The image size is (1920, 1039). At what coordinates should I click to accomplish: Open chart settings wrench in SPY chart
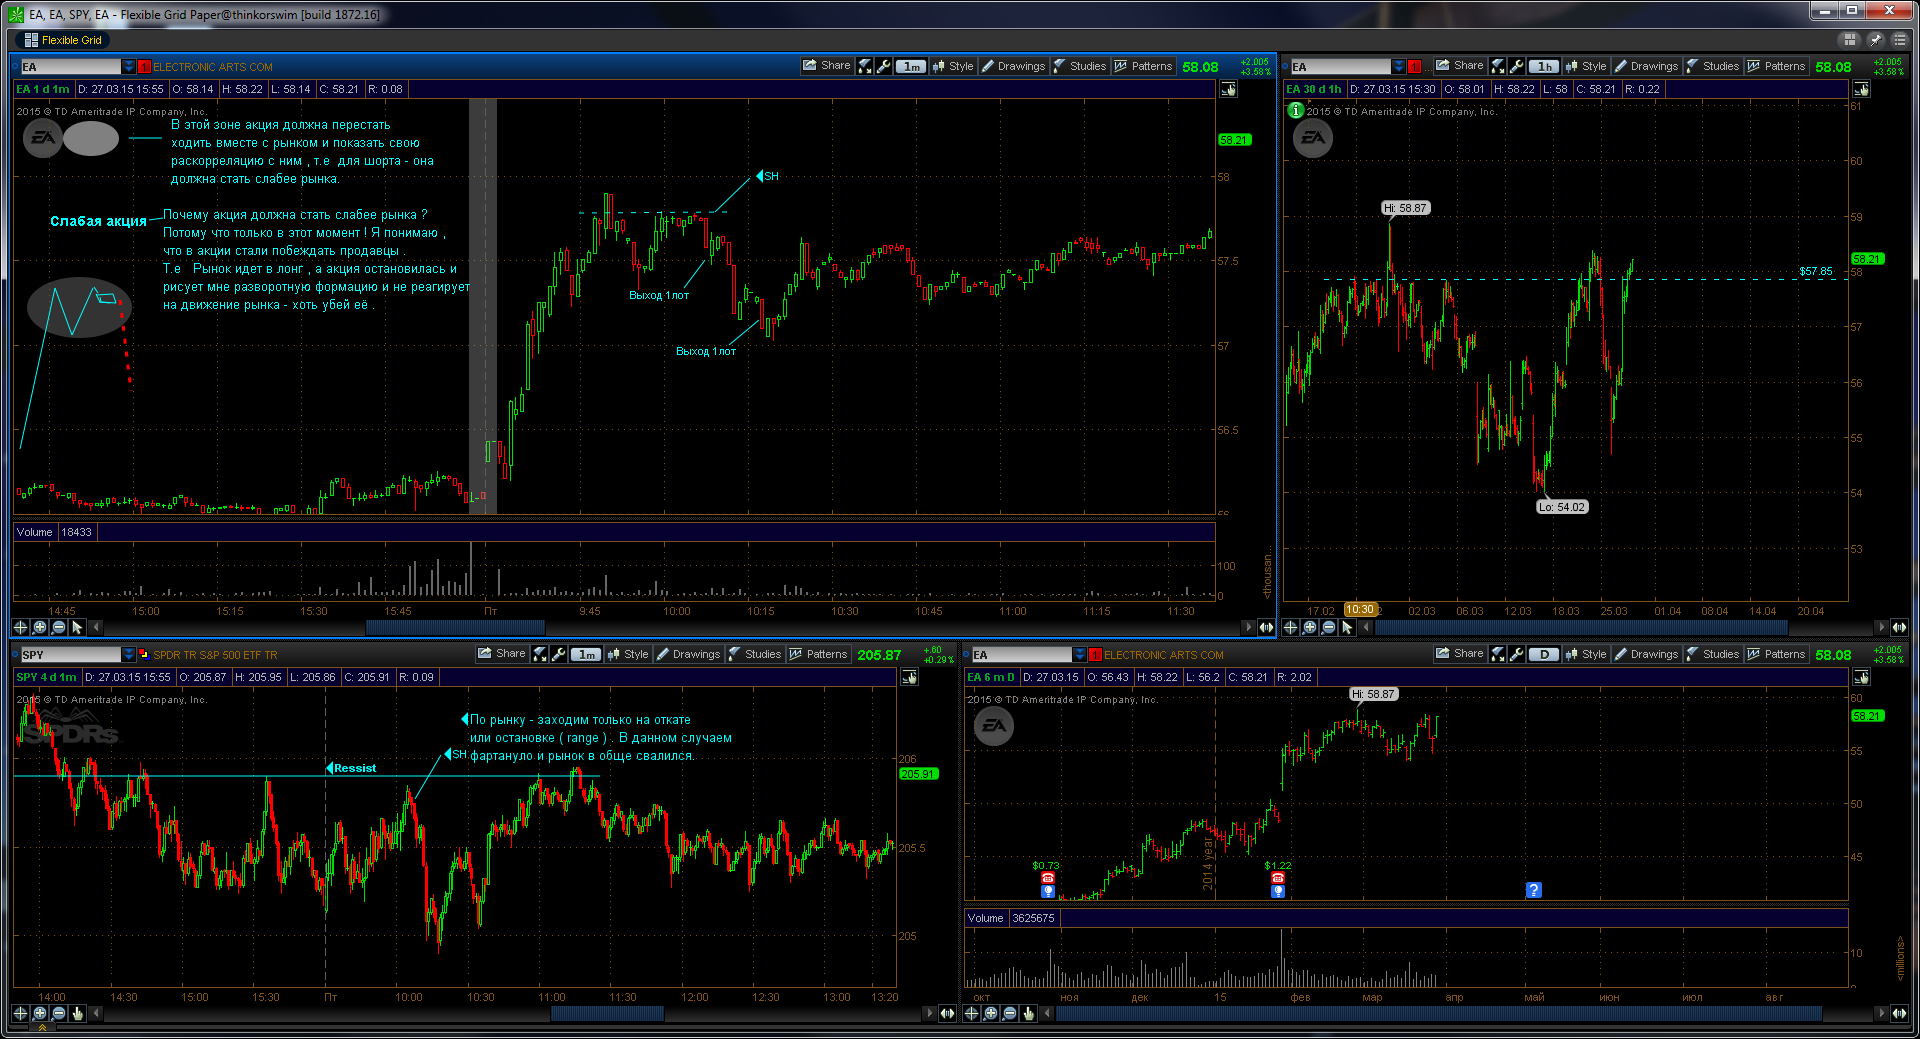(559, 654)
